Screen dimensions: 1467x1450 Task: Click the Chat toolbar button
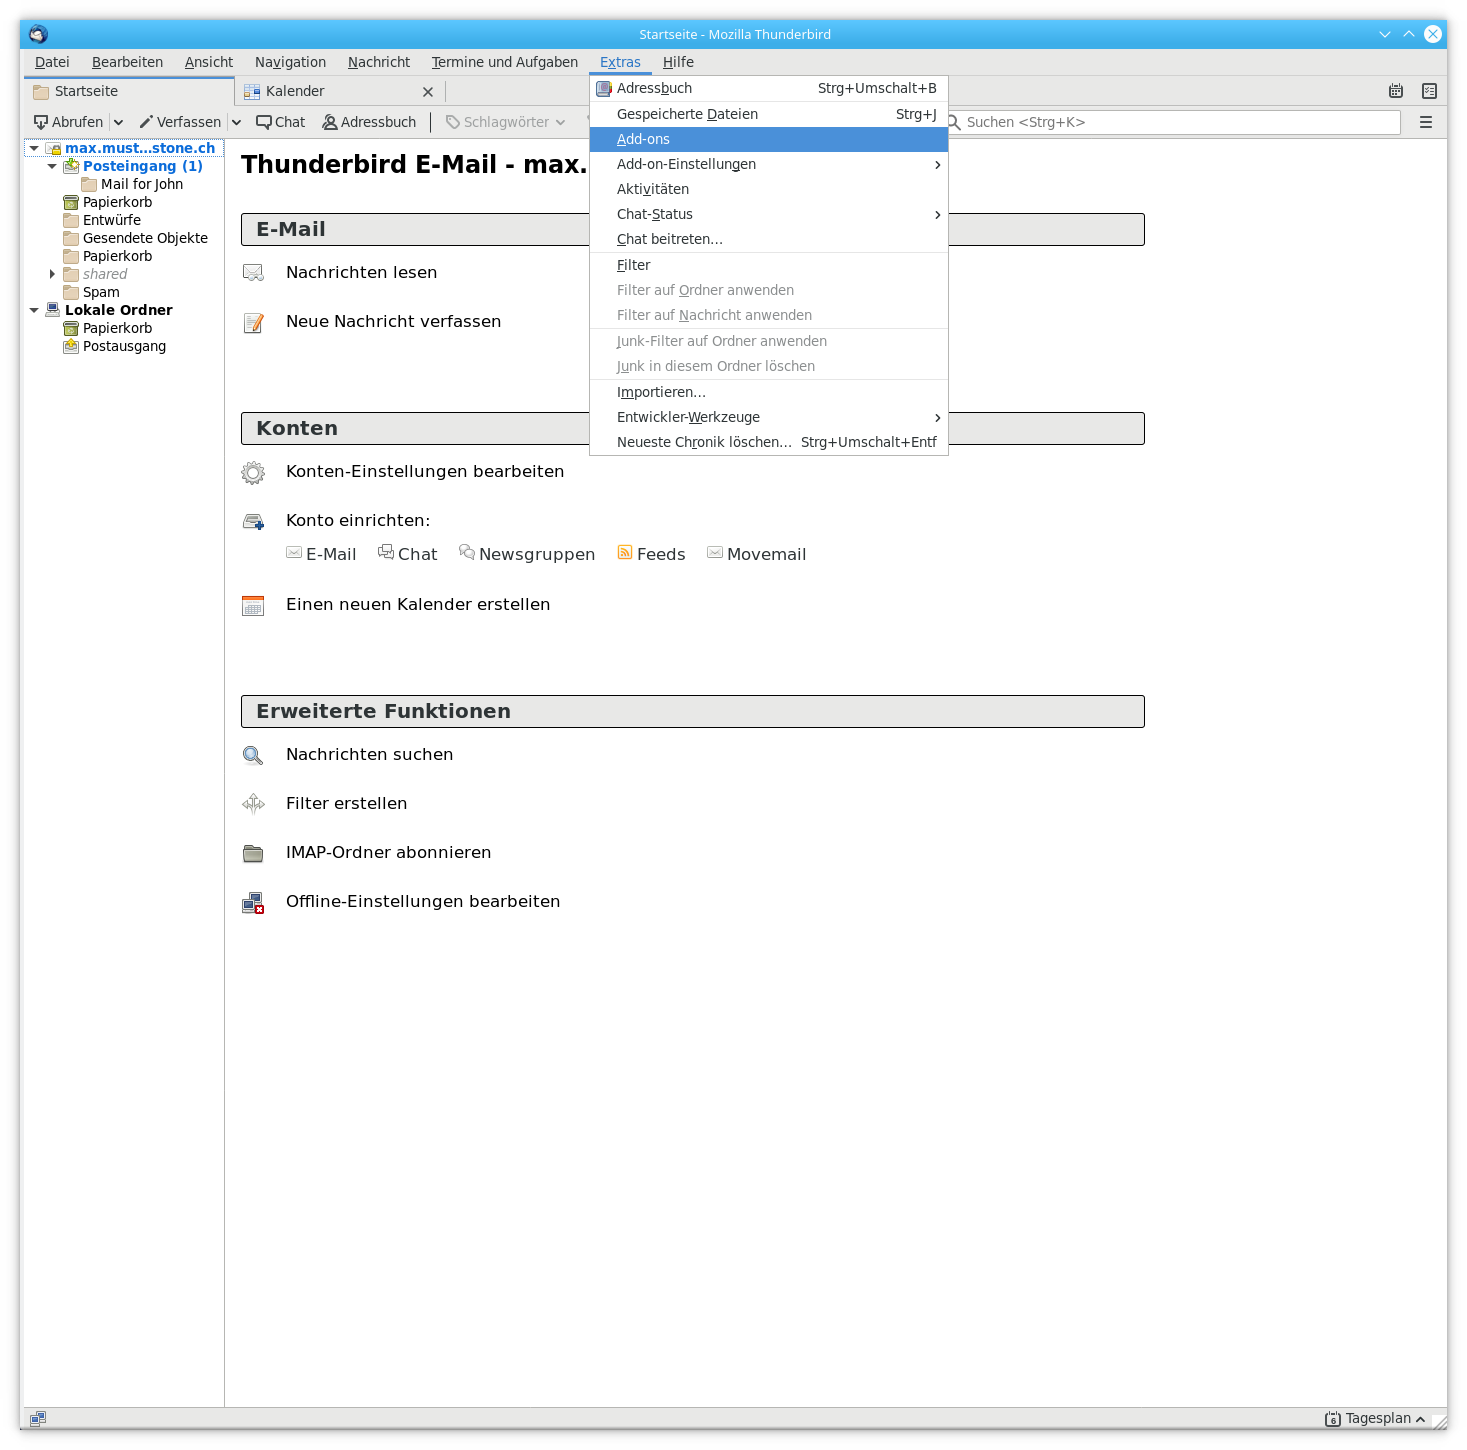(x=280, y=122)
